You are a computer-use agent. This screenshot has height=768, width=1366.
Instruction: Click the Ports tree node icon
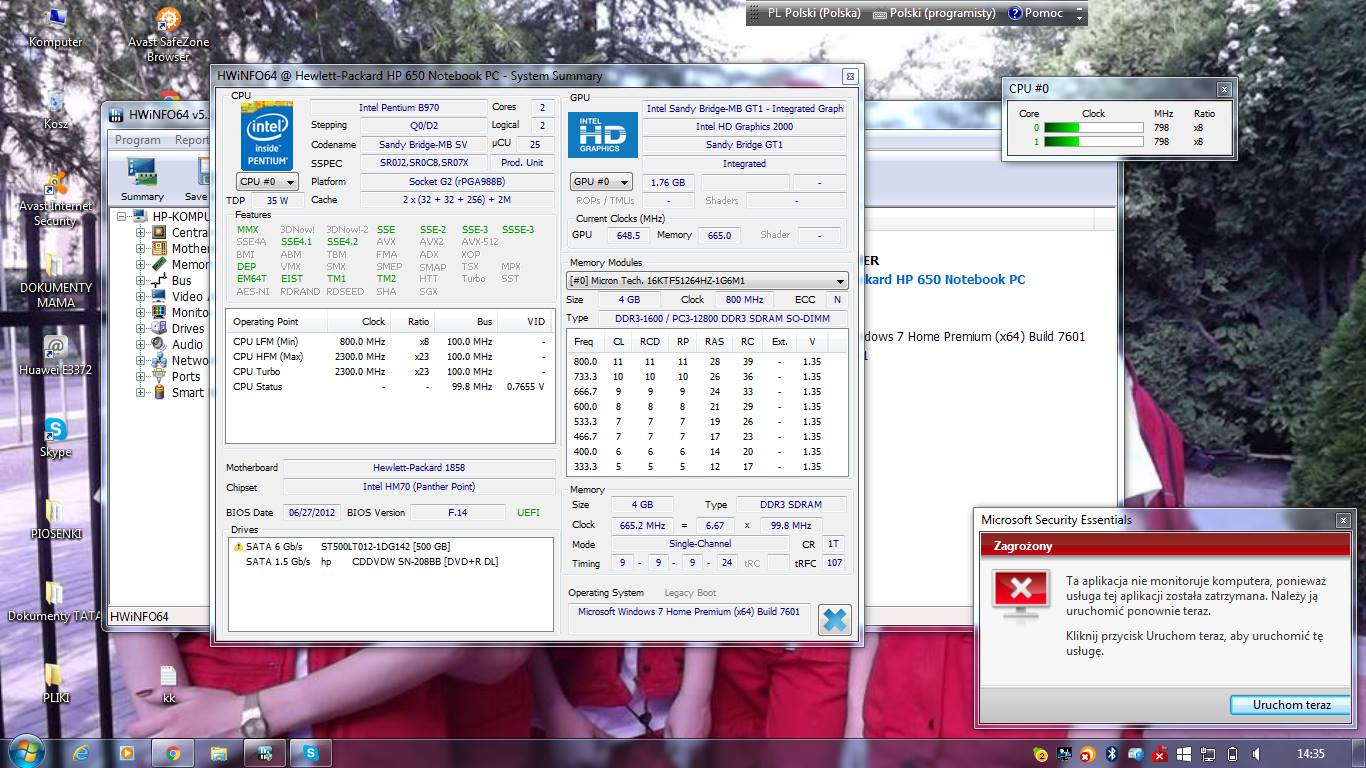coord(159,376)
